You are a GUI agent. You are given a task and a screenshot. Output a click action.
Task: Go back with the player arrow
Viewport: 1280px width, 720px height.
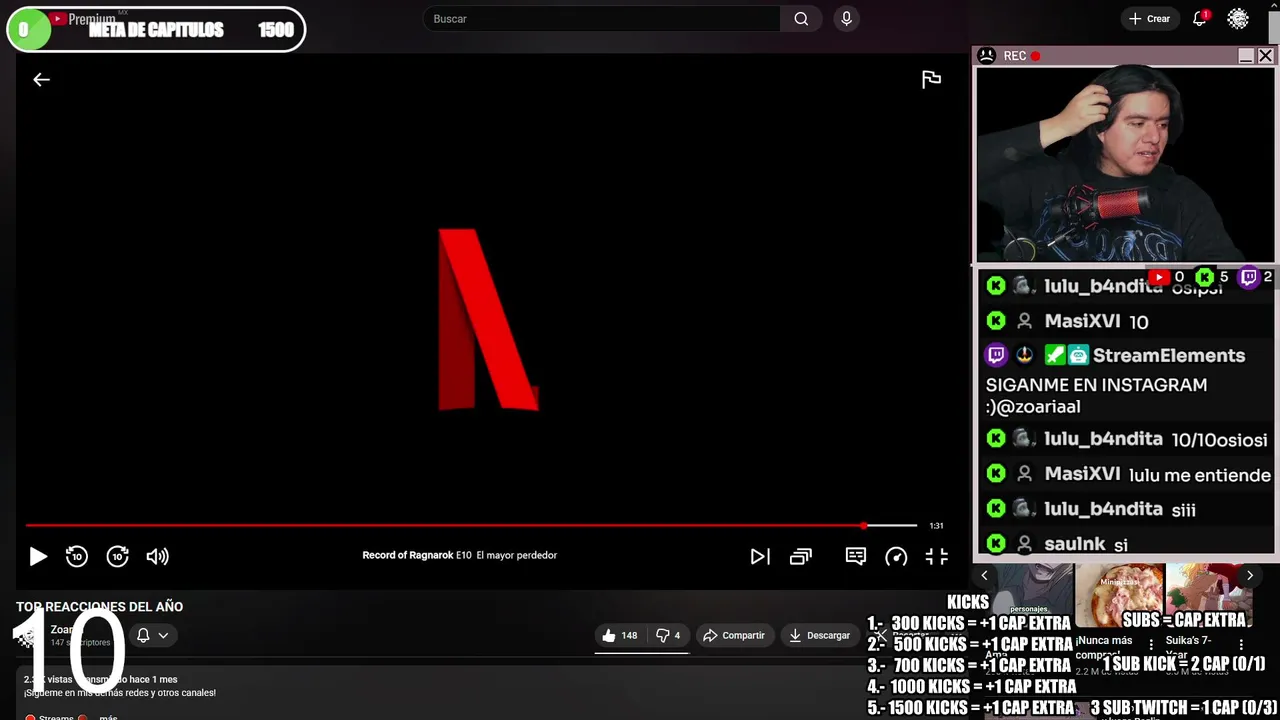click(41, 80)
